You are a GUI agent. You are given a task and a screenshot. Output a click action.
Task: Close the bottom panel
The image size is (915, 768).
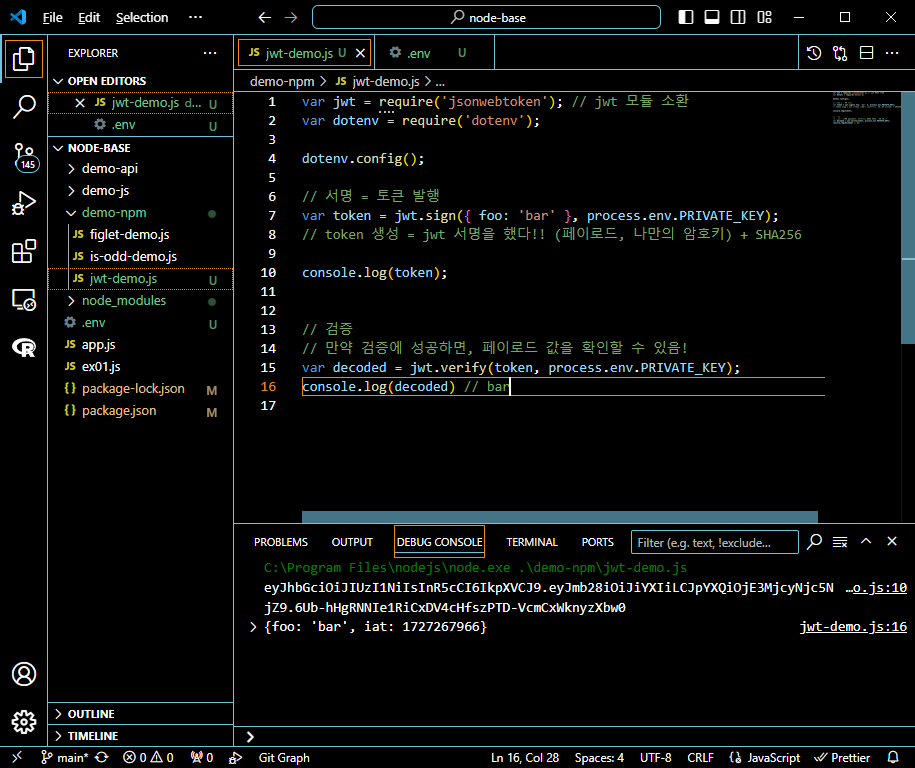tap(892, 542)
